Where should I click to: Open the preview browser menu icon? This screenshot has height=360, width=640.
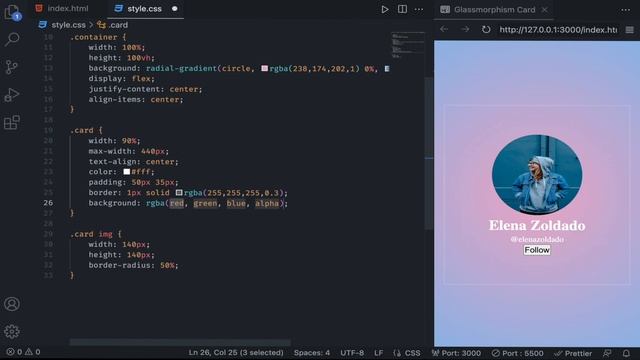click(x=630, y=30)
